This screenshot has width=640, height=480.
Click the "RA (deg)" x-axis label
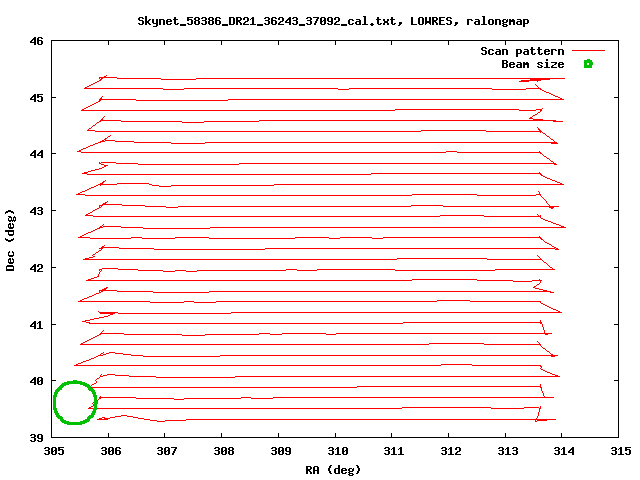(x=333, y=470)
